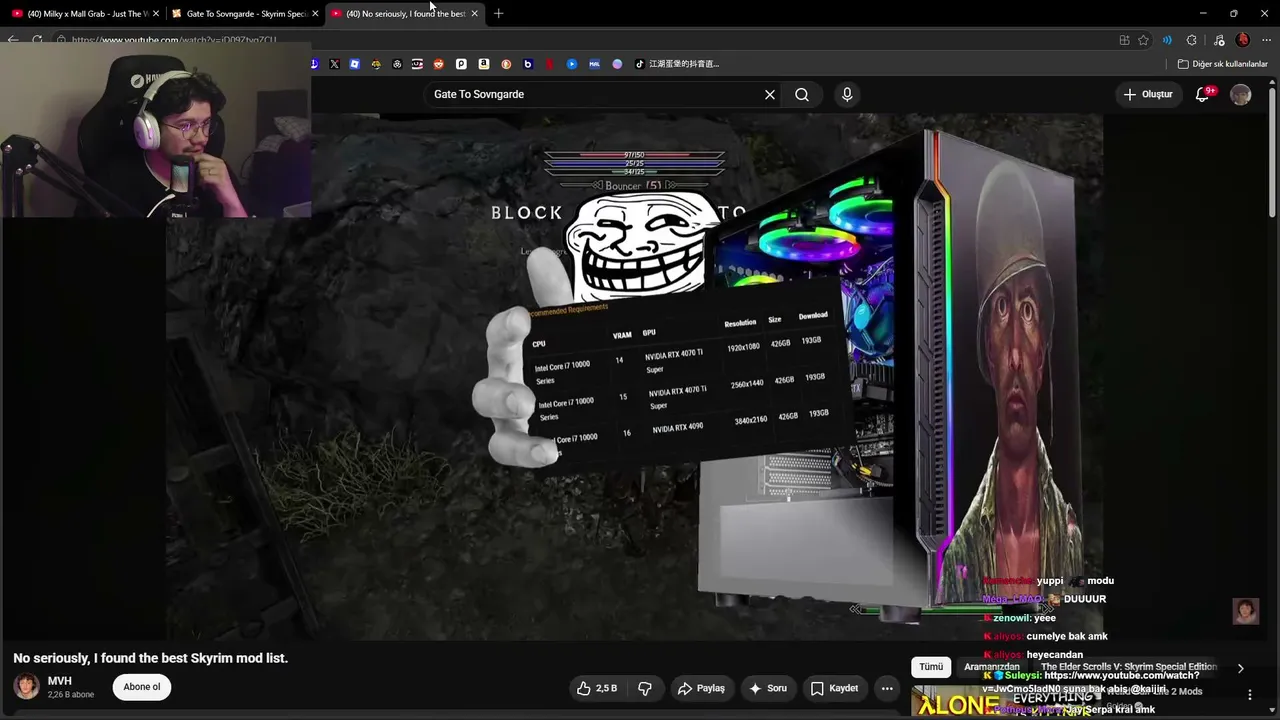Screen dimensions: 1280x720
Task: Open 'Diğer sık kullanılanlar' bookmarks folder
Action: tap(1222, 64)
